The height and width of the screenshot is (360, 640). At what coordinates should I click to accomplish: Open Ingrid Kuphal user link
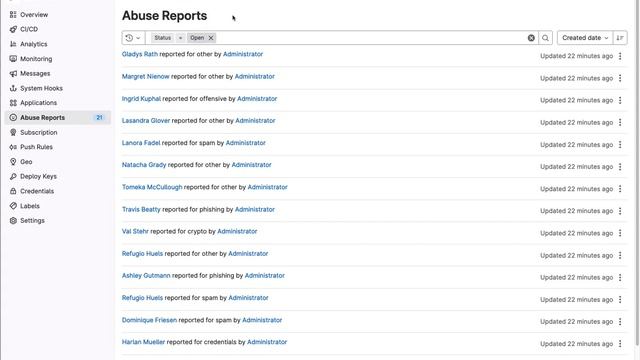[x=141, y=99]
